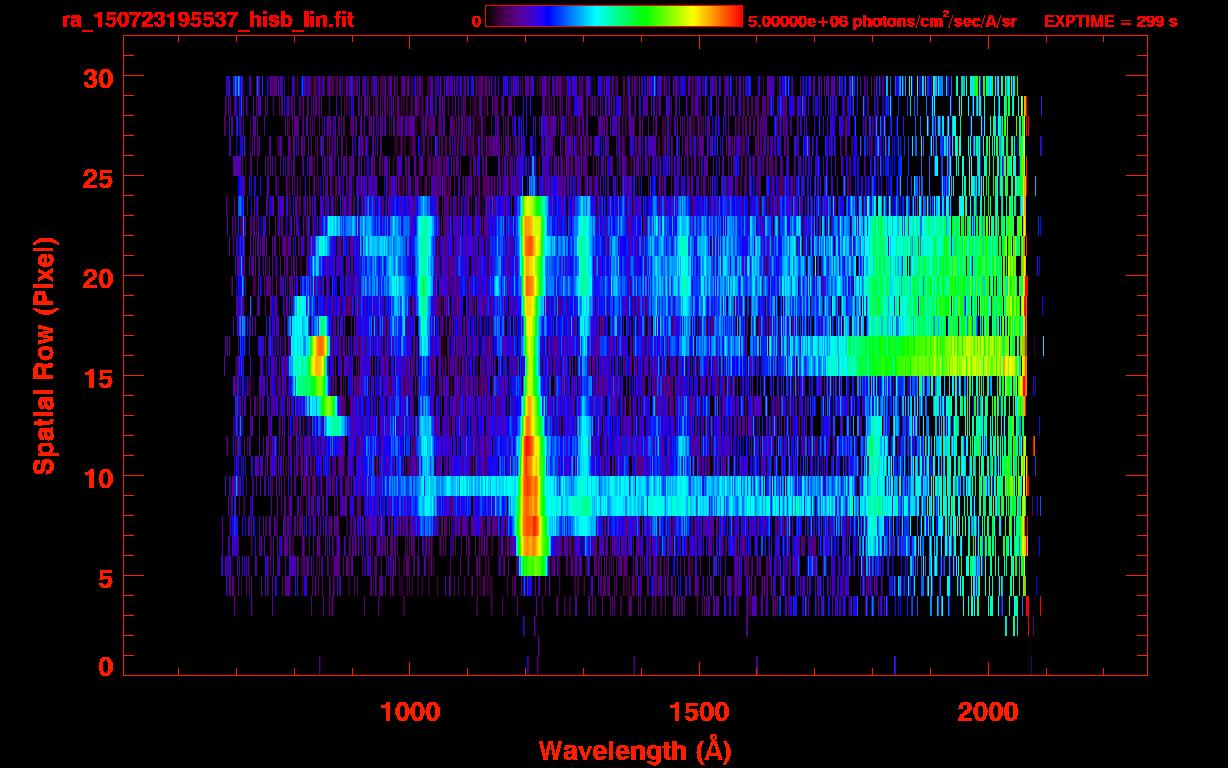Image resolution: width=1228 pixels, height=768 pixels.
Task: Click the horizontal cyan streak at row 9
Action: pyautogui.click(x=640, y=496)
